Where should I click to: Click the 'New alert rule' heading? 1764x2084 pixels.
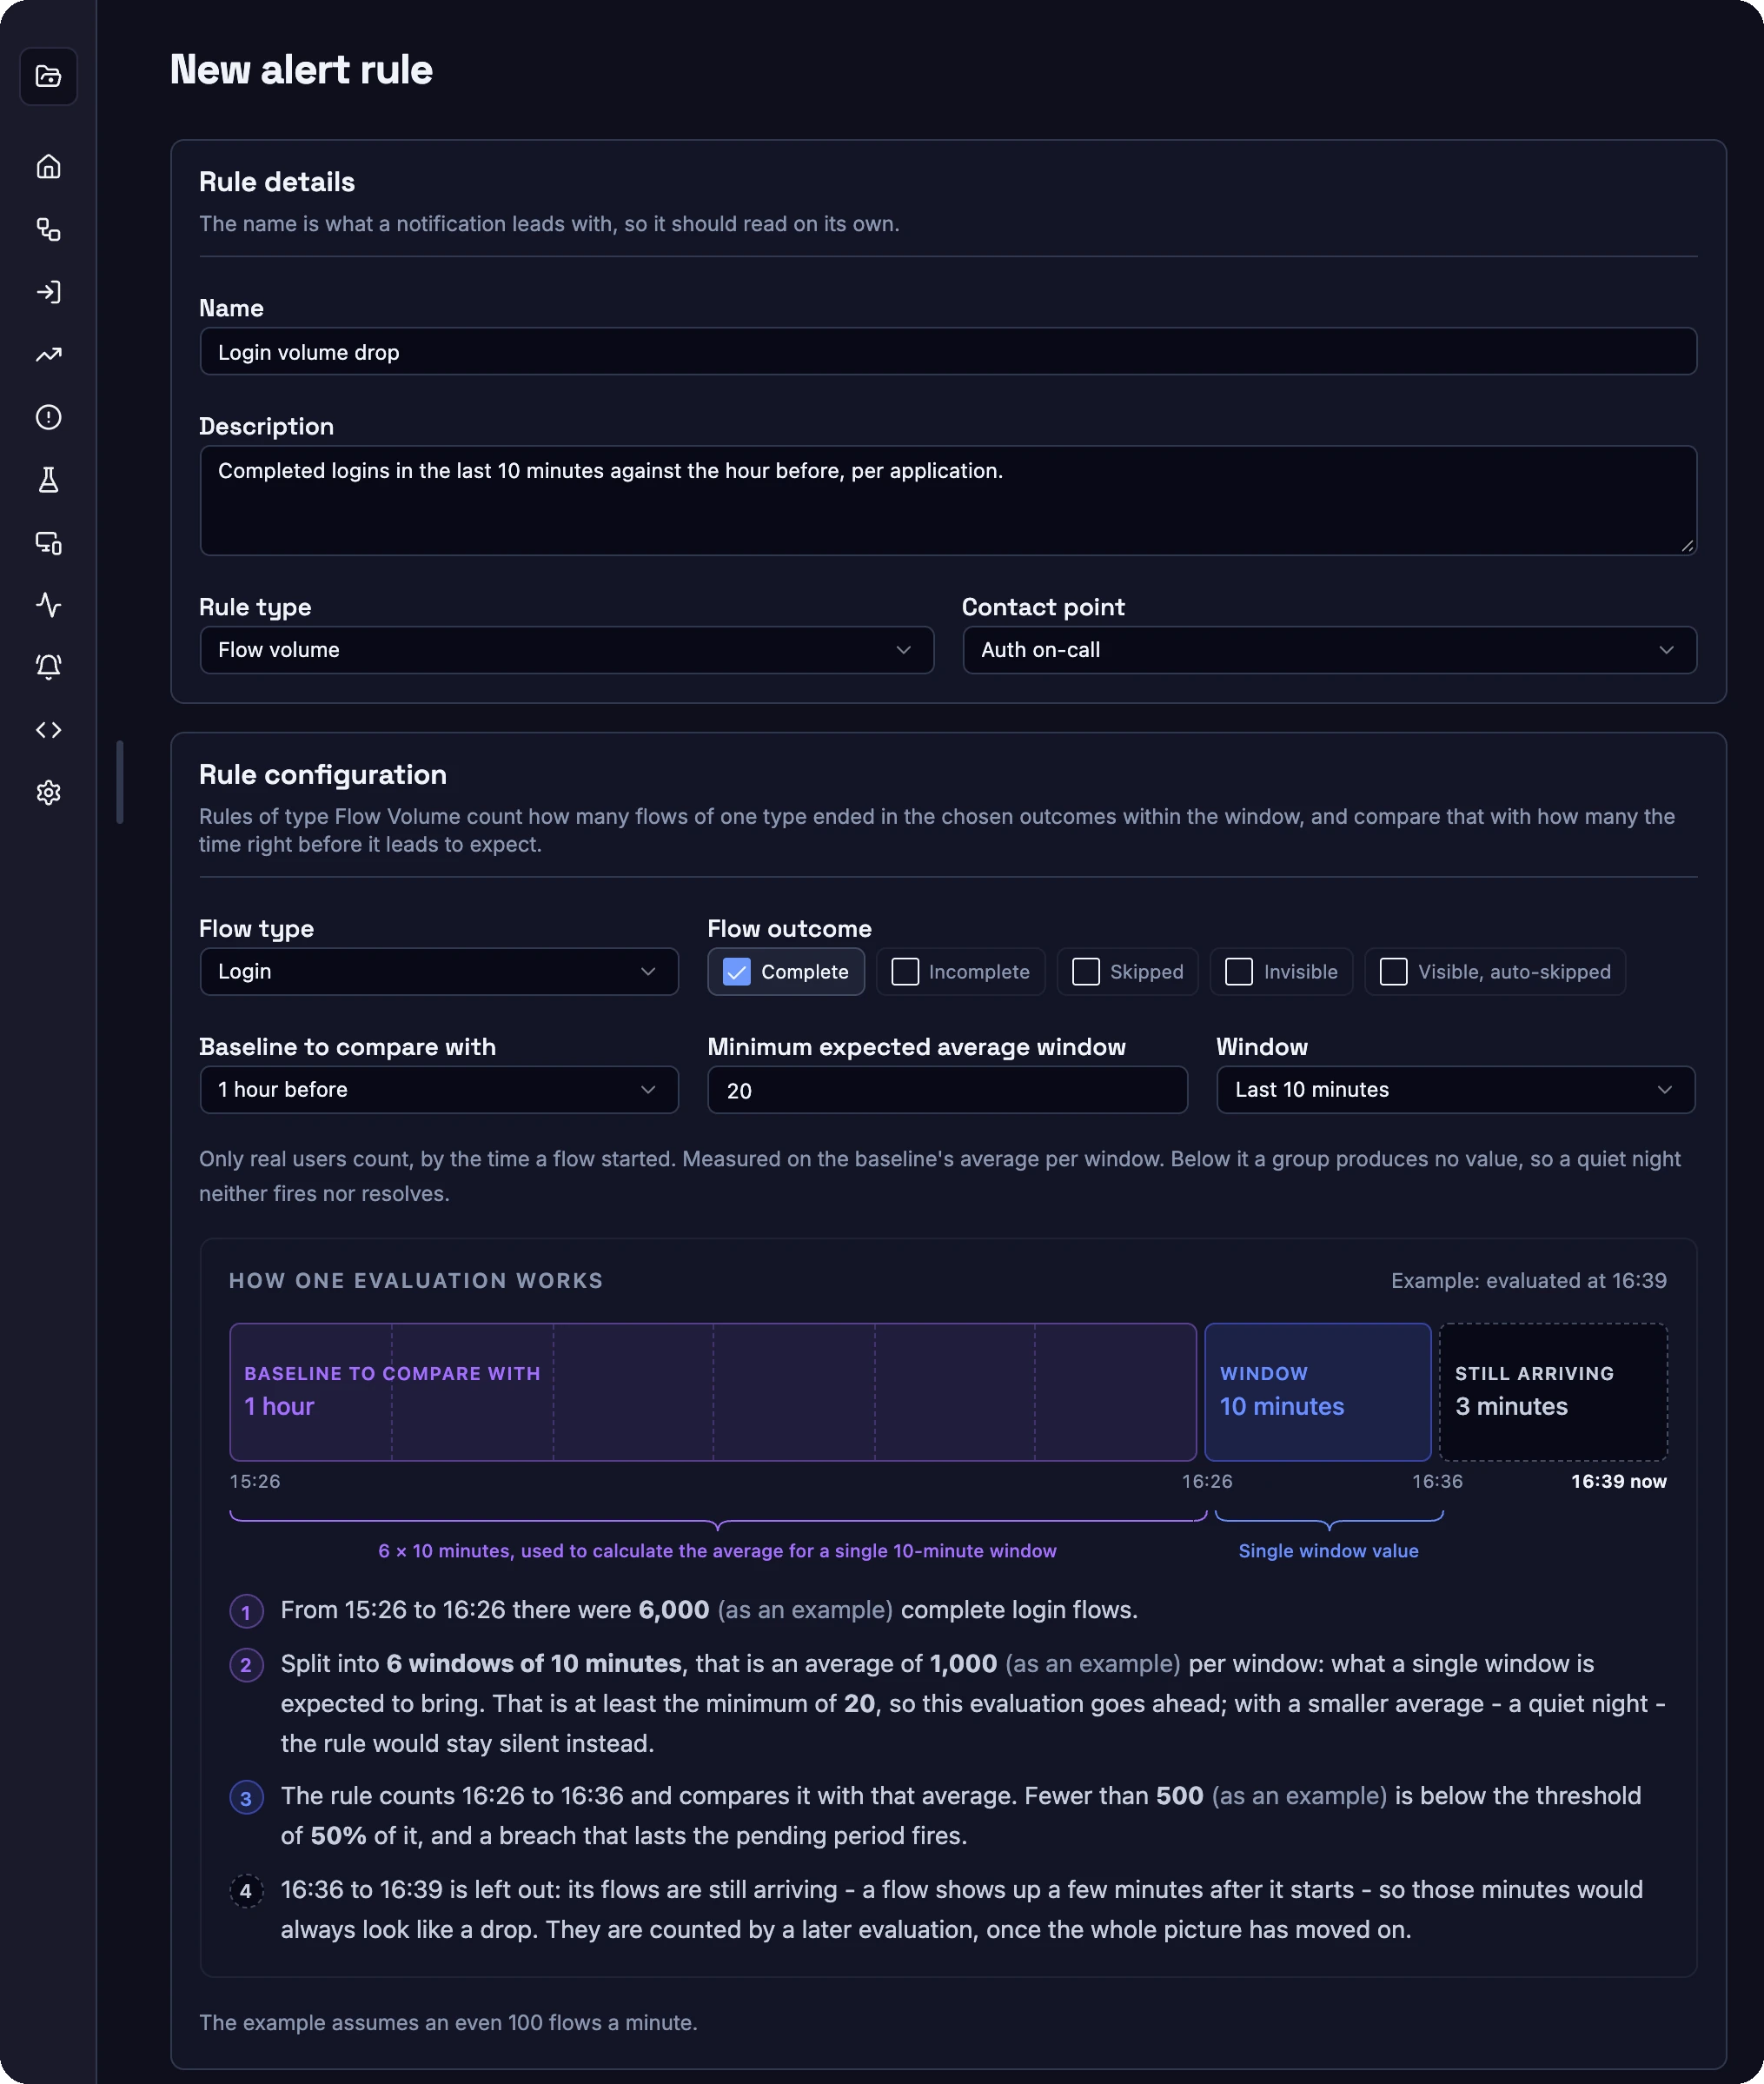point(301,70)
